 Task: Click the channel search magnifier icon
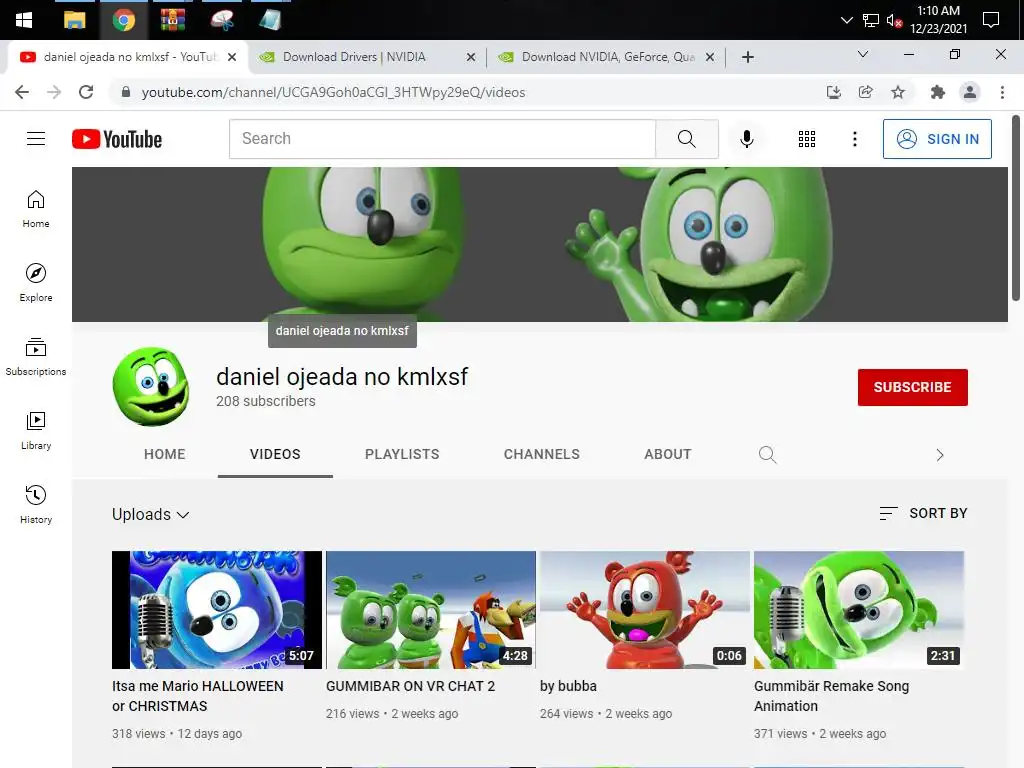tap(767, 455)
